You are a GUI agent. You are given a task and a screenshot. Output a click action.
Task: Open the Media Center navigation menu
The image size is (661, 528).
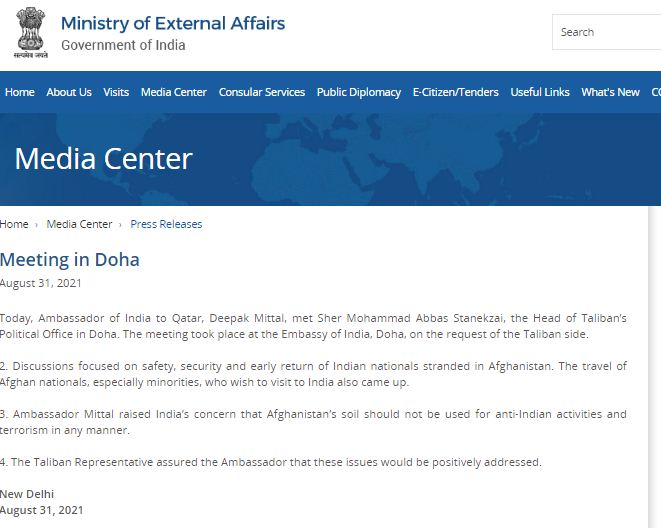click(x=174, y=92)
